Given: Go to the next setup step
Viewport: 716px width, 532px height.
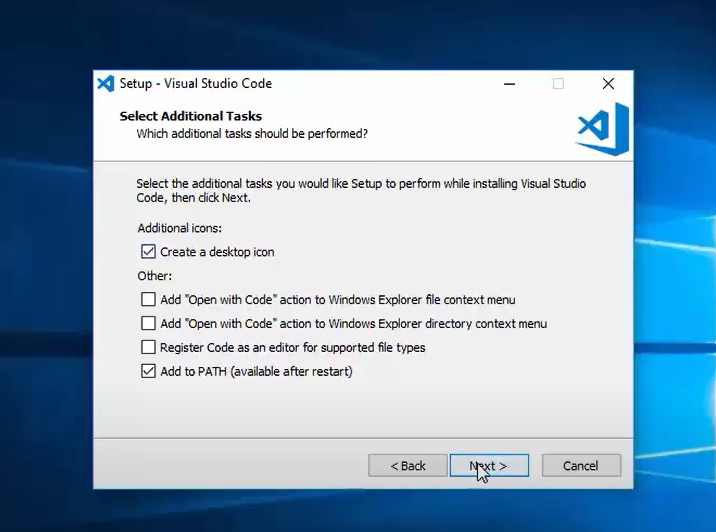Looking at the screenshot, I should (x=490, y=465).
